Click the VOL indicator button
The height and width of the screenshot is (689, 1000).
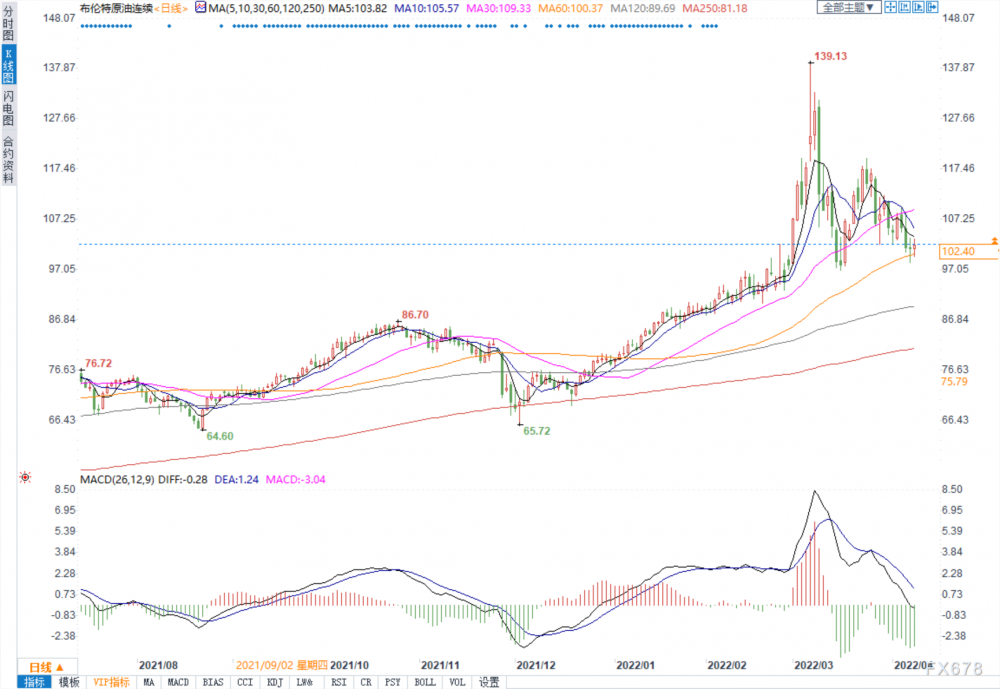click(x=457, y=682)
